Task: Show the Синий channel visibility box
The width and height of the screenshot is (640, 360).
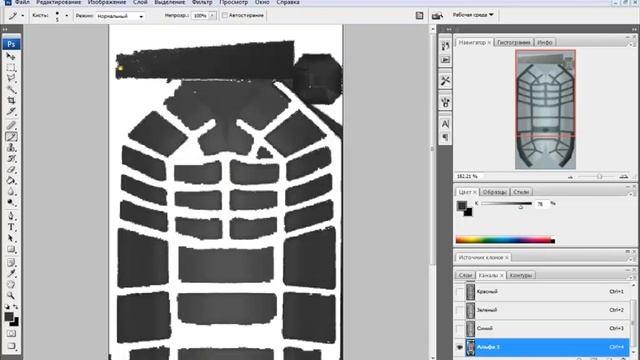Action: (x=460, y=329)
